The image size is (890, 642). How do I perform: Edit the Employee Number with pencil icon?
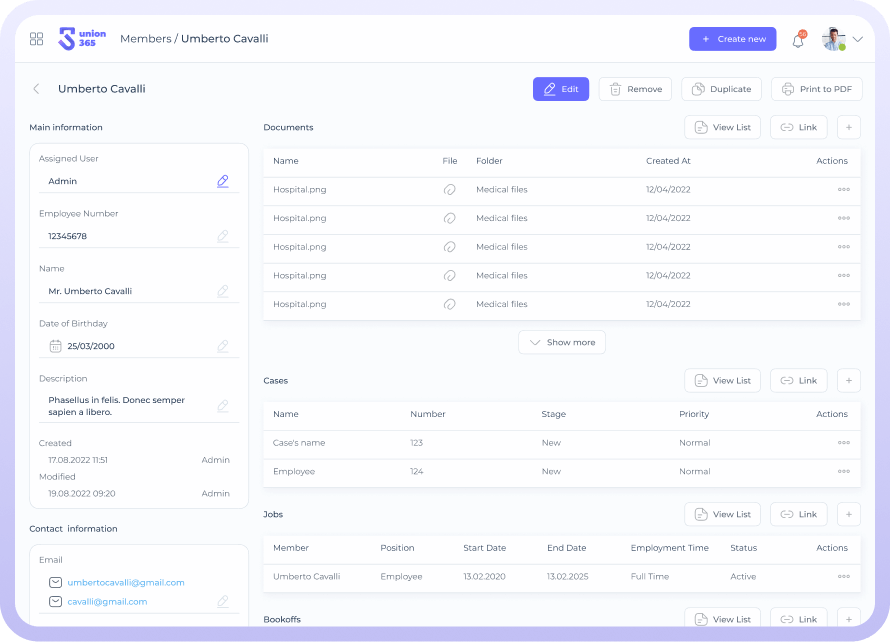(x=223, y=236)
